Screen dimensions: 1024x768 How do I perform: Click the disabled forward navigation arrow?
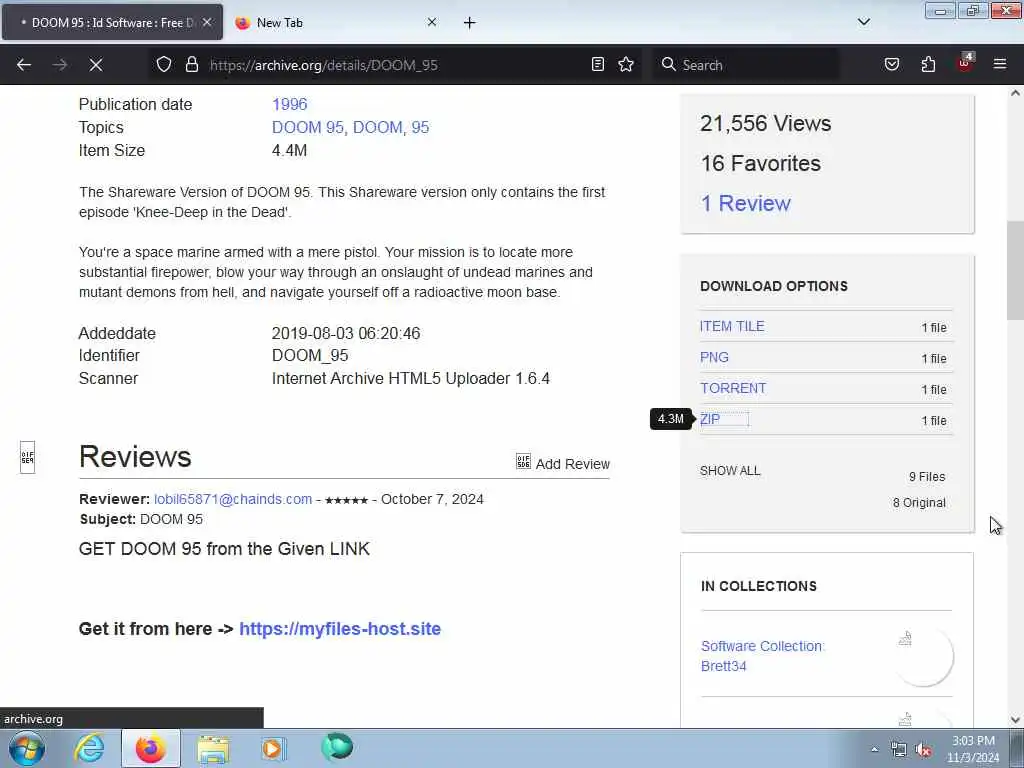point(60,65)
